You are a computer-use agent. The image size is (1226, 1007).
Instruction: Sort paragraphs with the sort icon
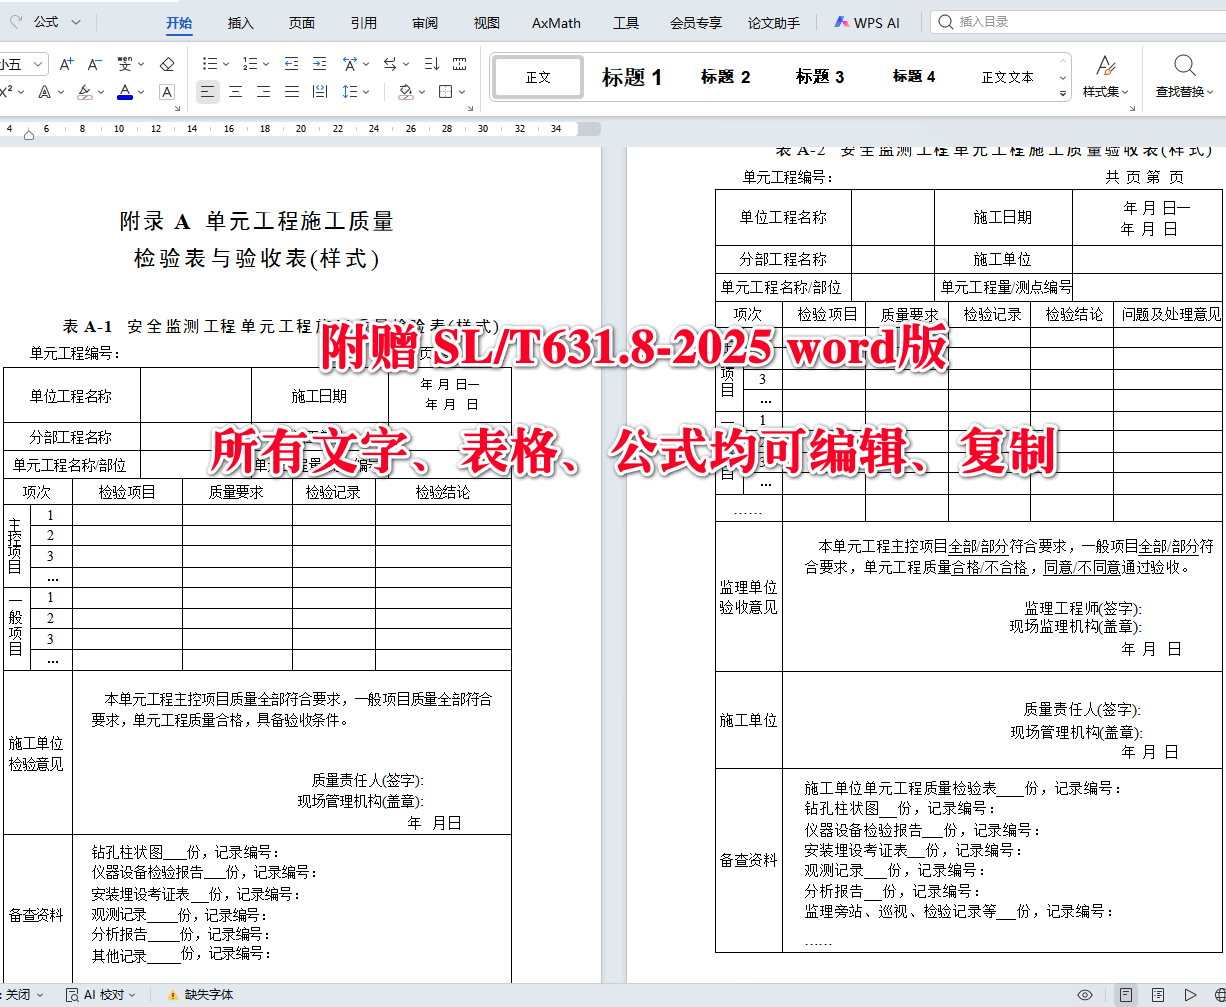click(431, 64)
